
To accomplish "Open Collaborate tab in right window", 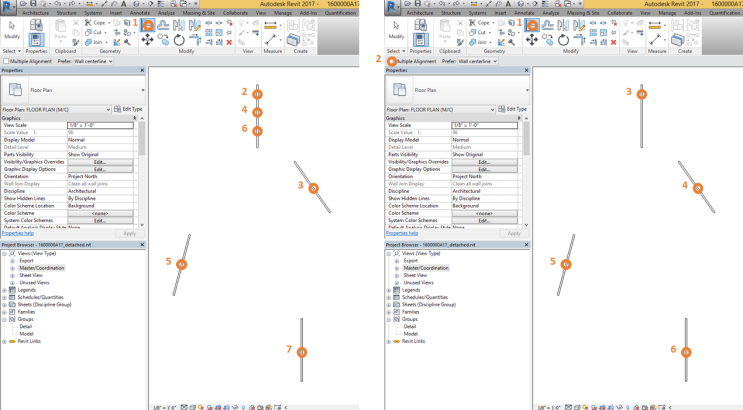I will [x=620, y=13].
